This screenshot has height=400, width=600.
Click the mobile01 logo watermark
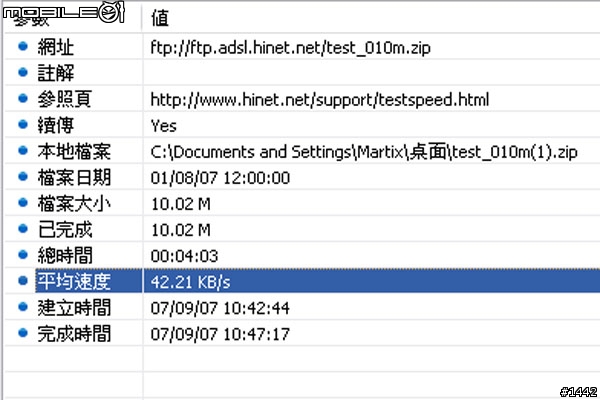[64, 12]
